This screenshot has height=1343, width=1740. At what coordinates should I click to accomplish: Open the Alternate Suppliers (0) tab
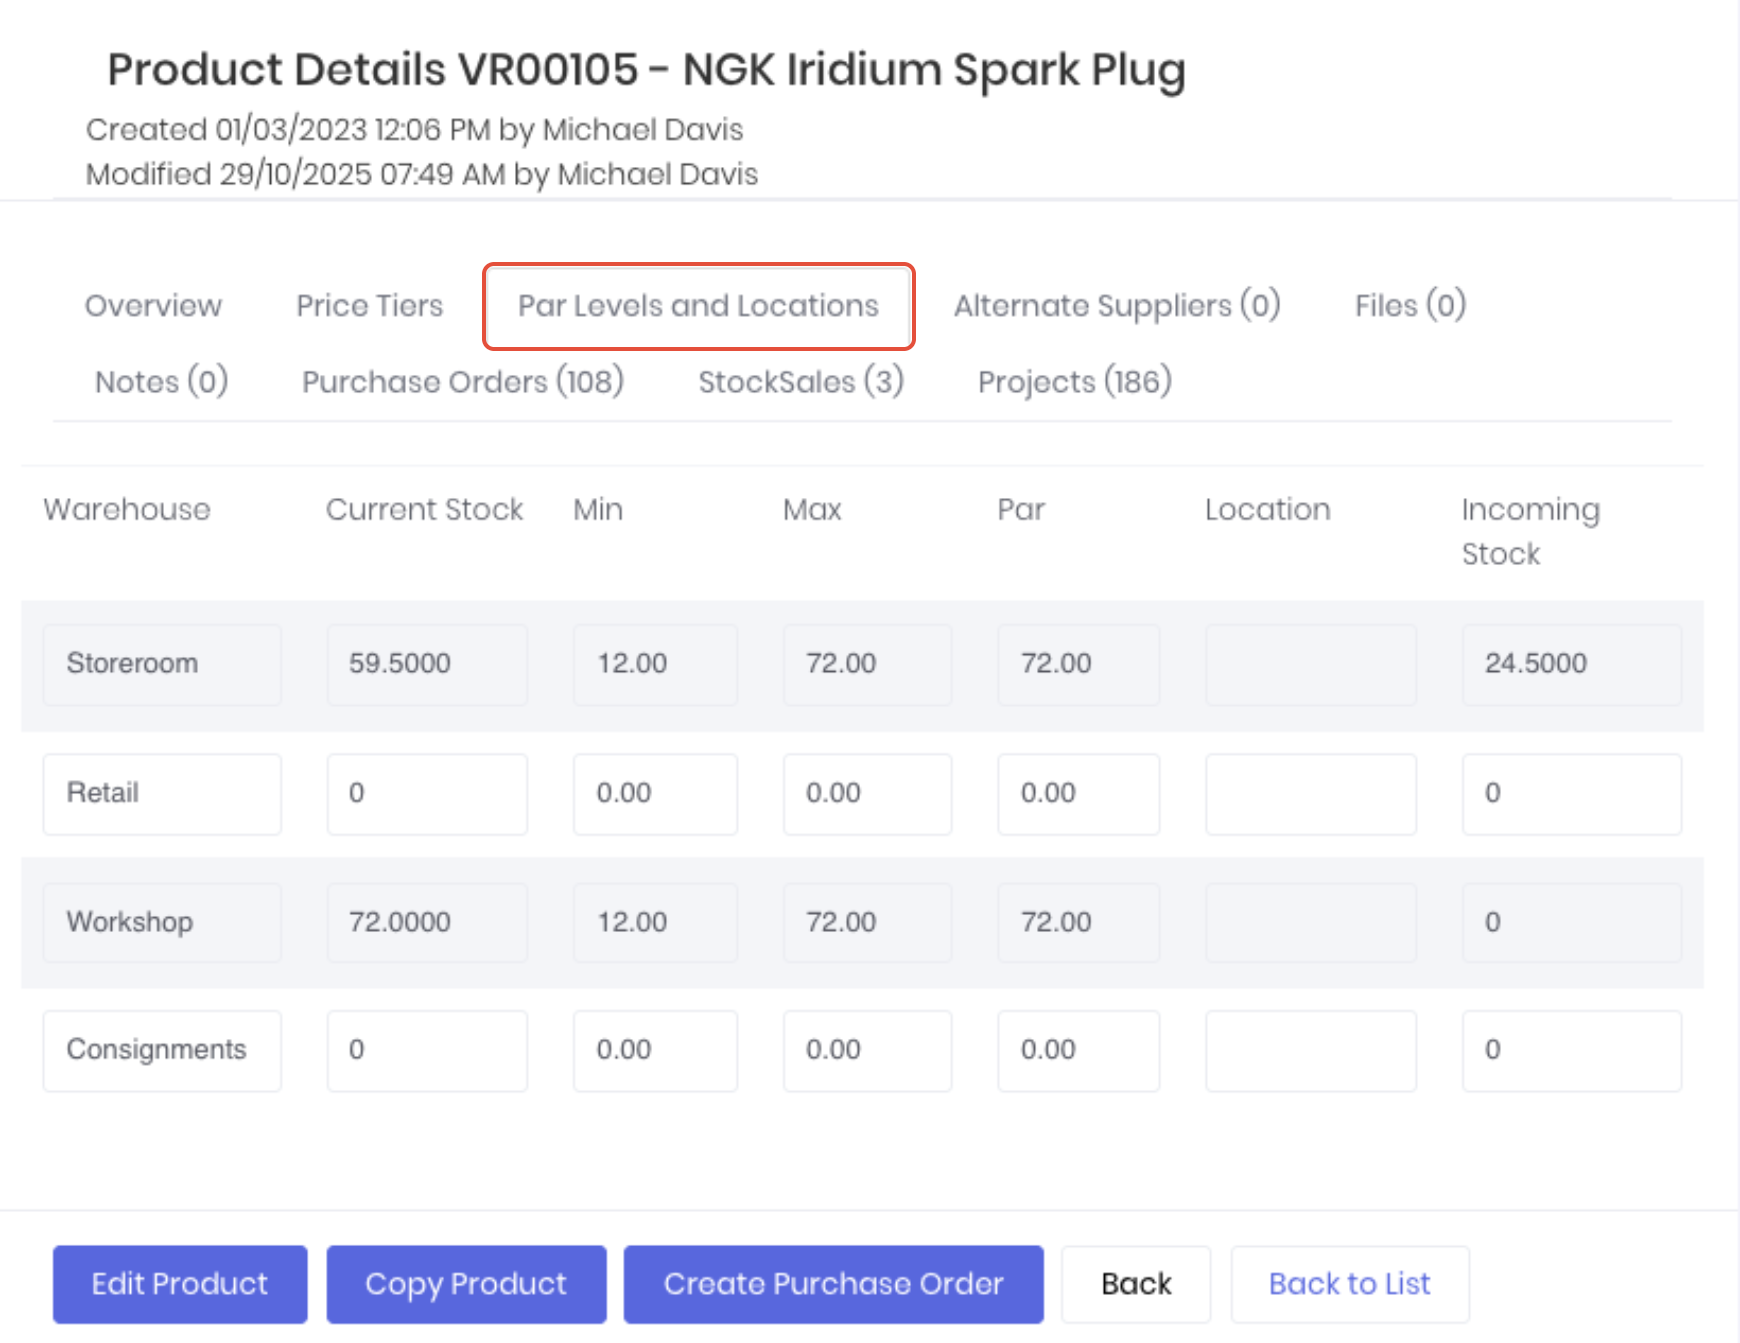point(1117,305)
